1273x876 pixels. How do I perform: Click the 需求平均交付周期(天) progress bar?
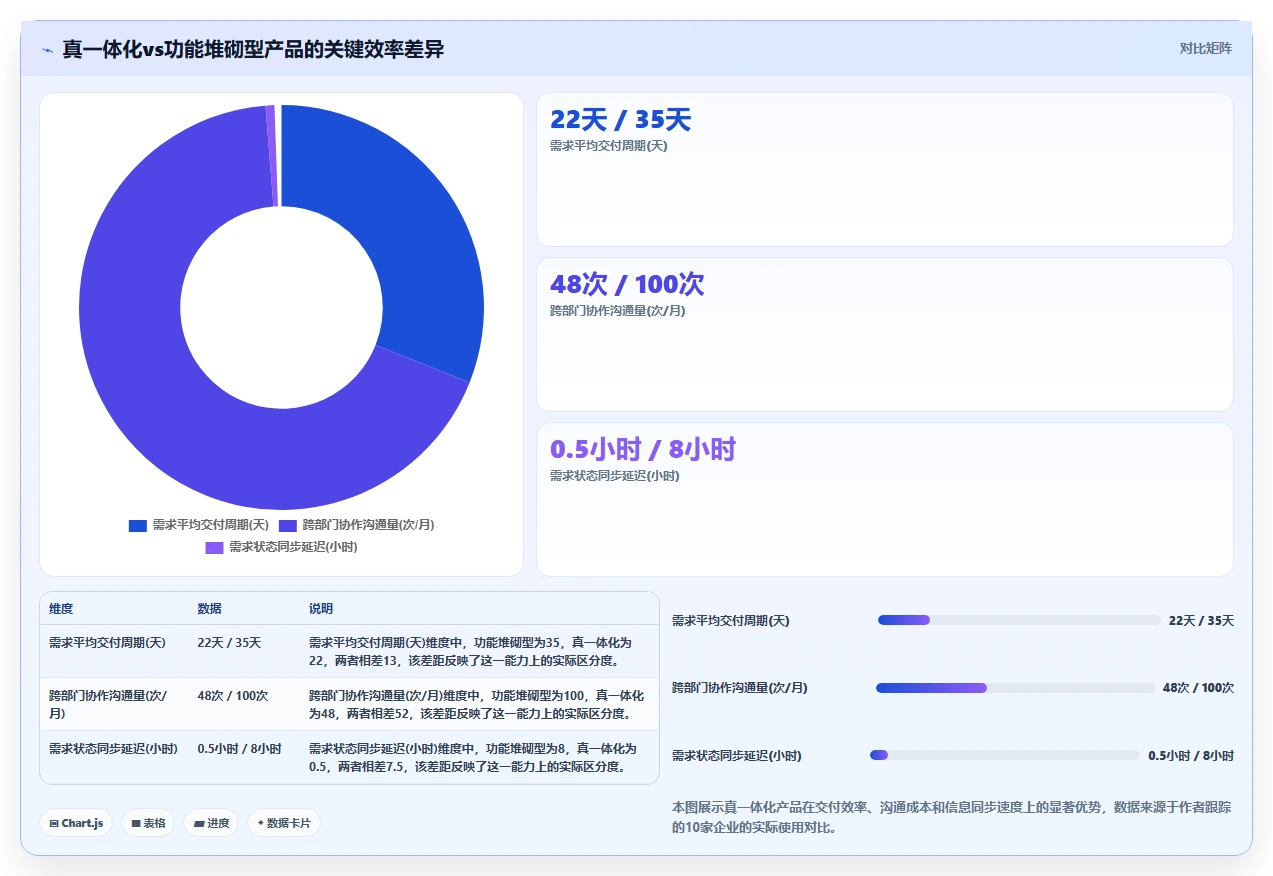click(1019, 620)
